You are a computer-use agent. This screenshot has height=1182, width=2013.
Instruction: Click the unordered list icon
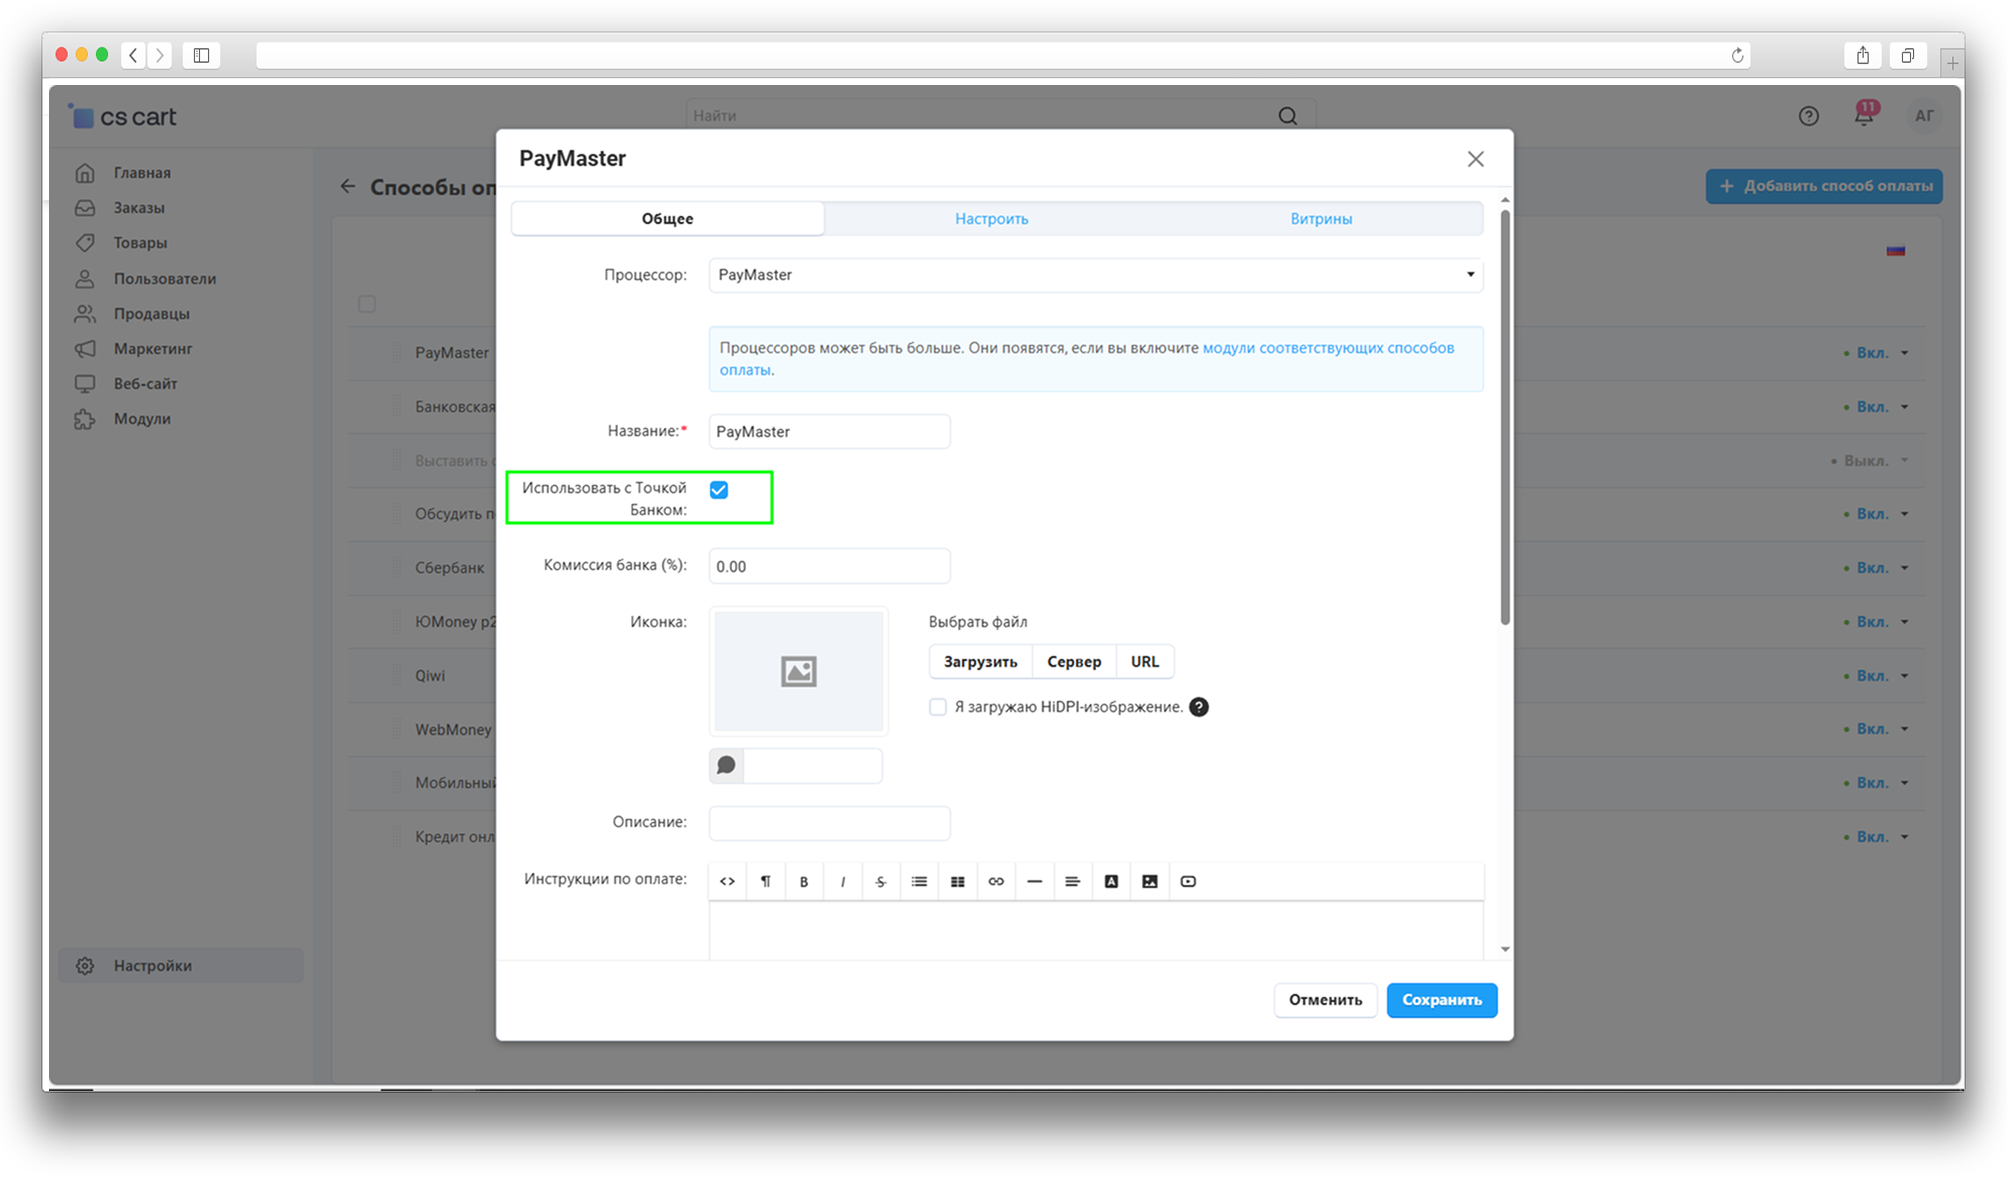click(919, 881)
